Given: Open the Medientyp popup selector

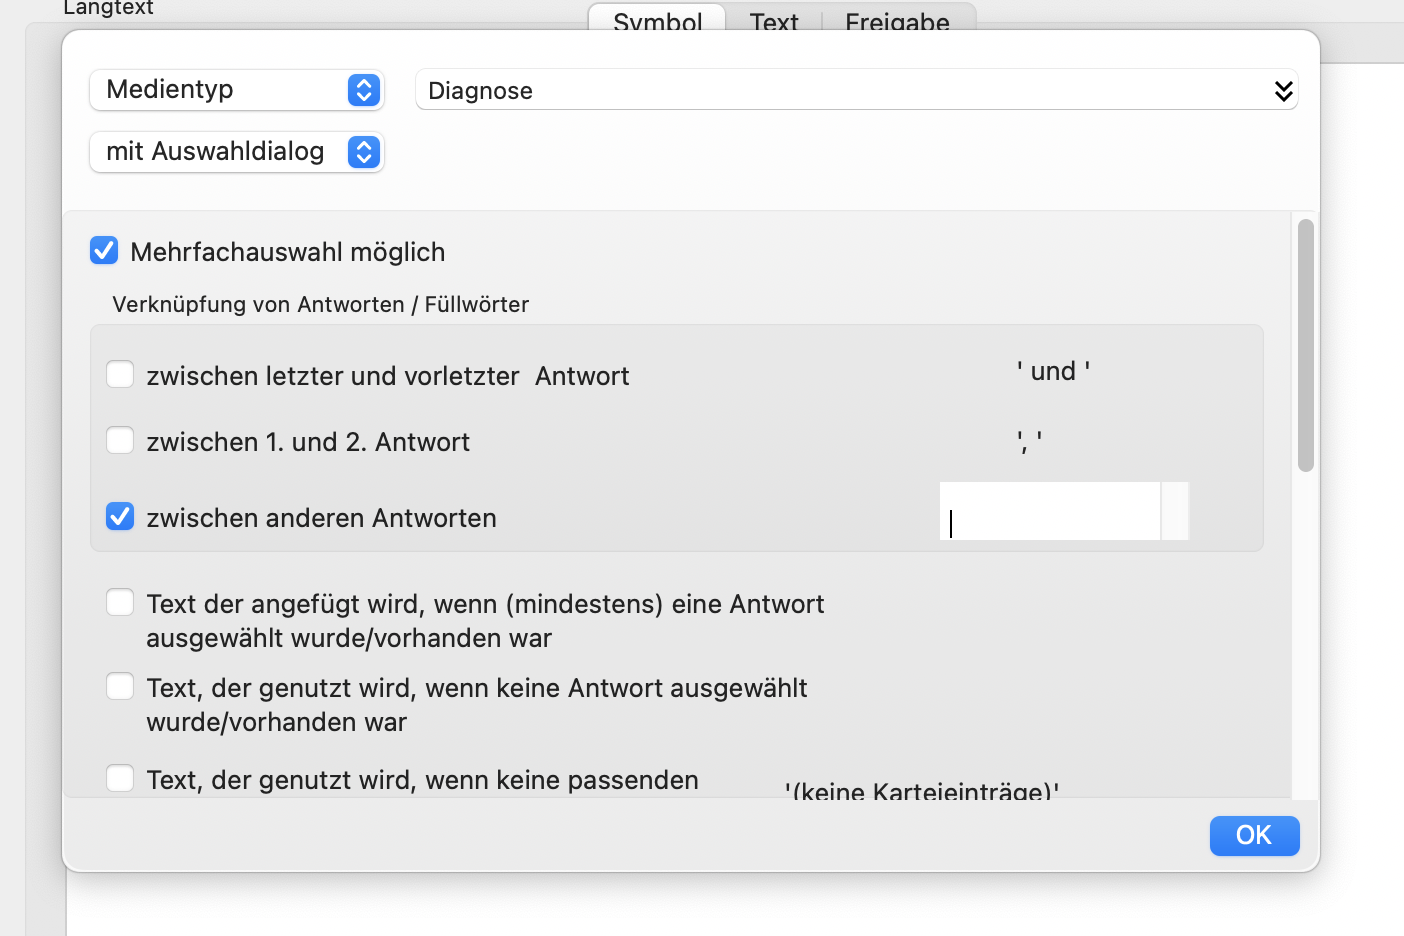Looking at the screenshot, I should [237, 90].
